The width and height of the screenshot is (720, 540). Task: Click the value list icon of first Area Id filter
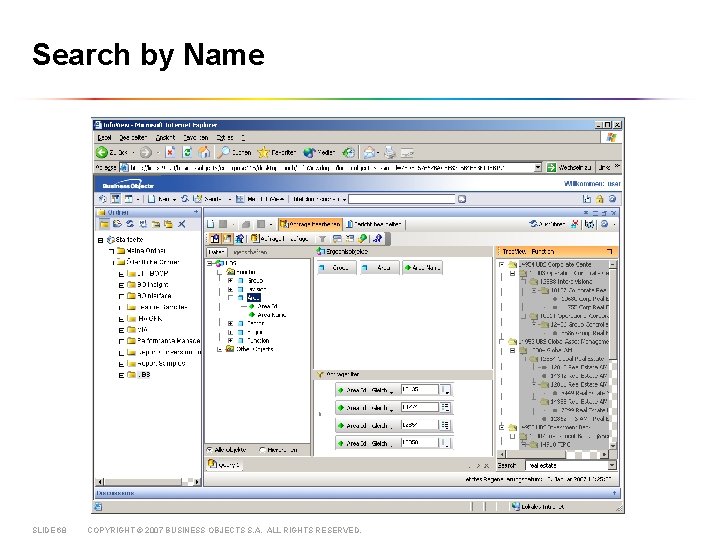tap(445, 390)
